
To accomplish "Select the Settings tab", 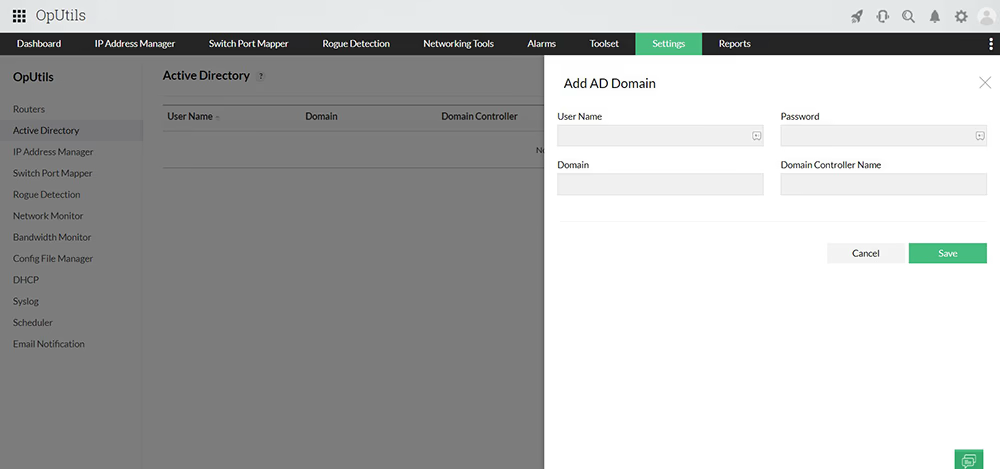I will (668, 44).
